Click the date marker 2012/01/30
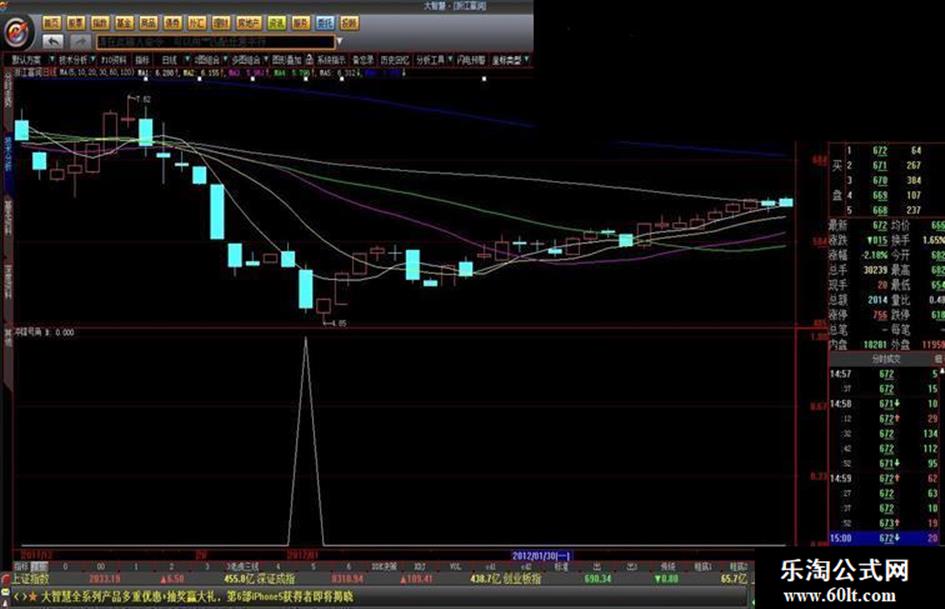 (540, 556)
